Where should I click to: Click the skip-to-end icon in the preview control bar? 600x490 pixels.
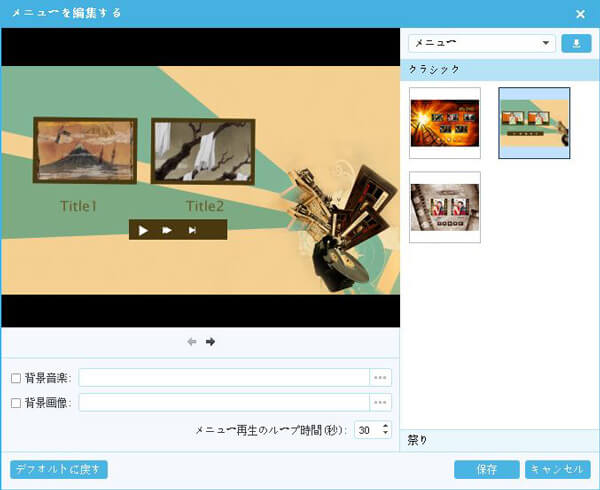coord(192,230)
